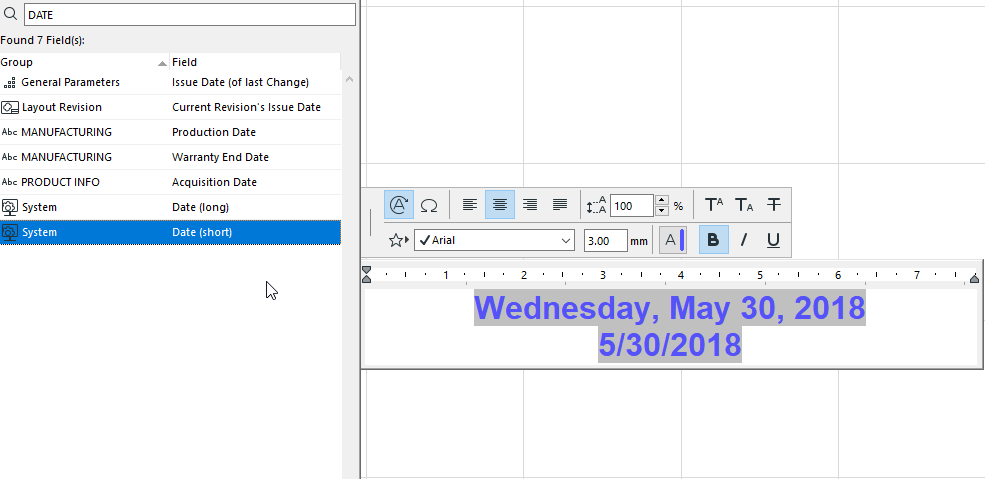Open the Arial font dropdown

click(494, 240)
